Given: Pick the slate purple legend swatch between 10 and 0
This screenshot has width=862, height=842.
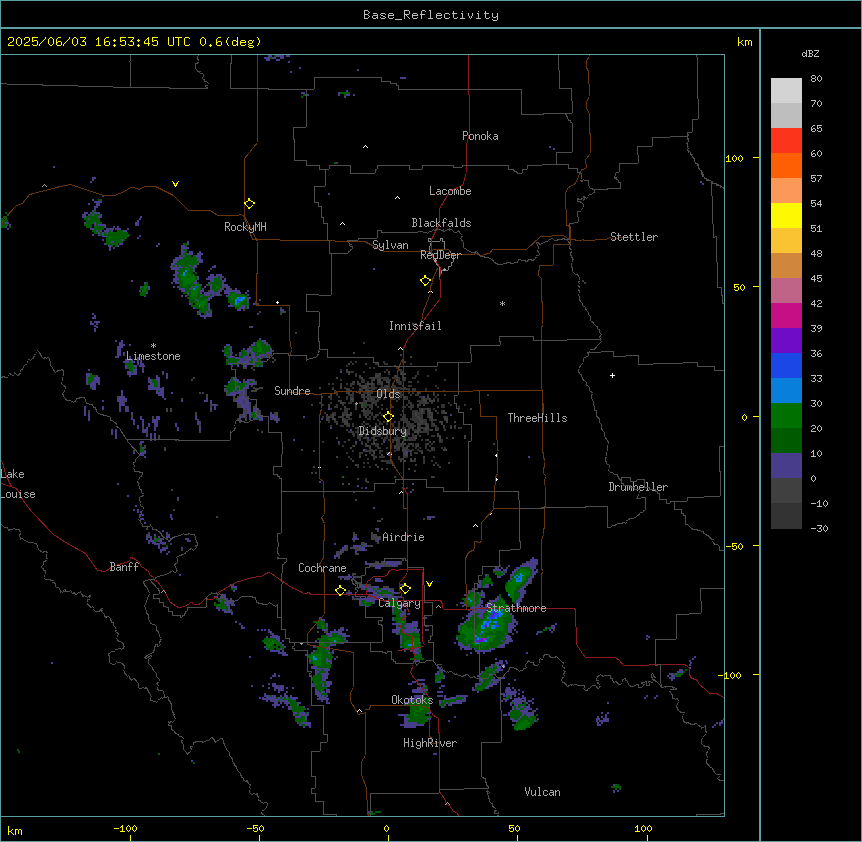Looking at the screenshot, I should coord(786,466).
